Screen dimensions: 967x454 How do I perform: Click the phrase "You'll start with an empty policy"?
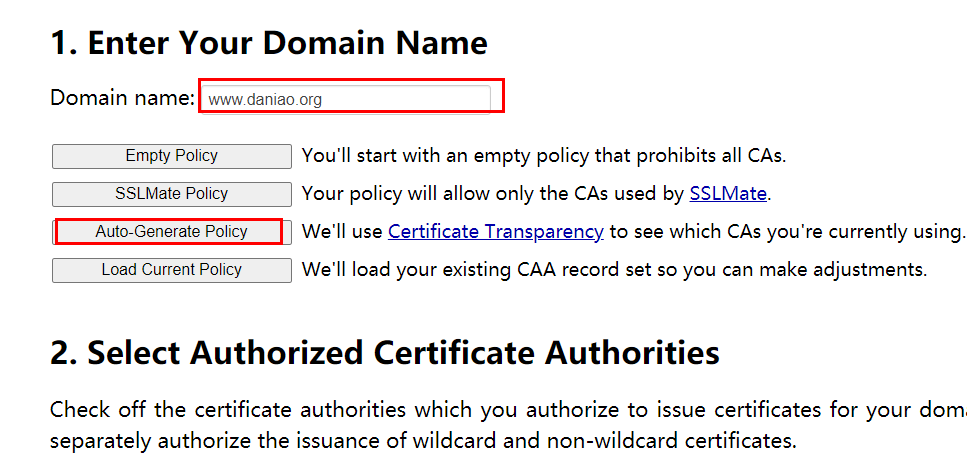(445, 155)
